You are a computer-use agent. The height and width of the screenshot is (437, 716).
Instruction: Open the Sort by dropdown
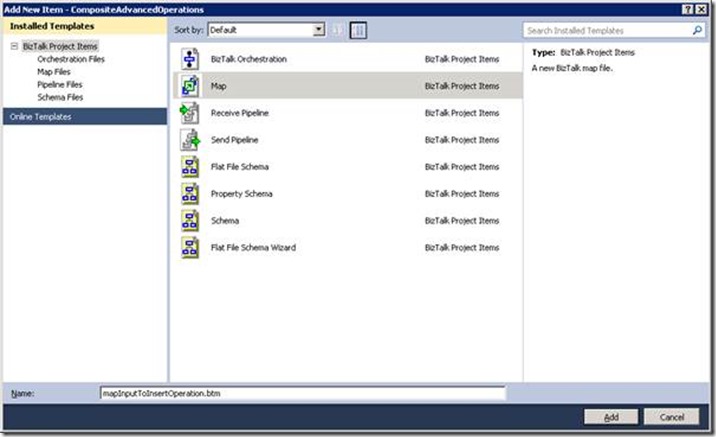319,30
